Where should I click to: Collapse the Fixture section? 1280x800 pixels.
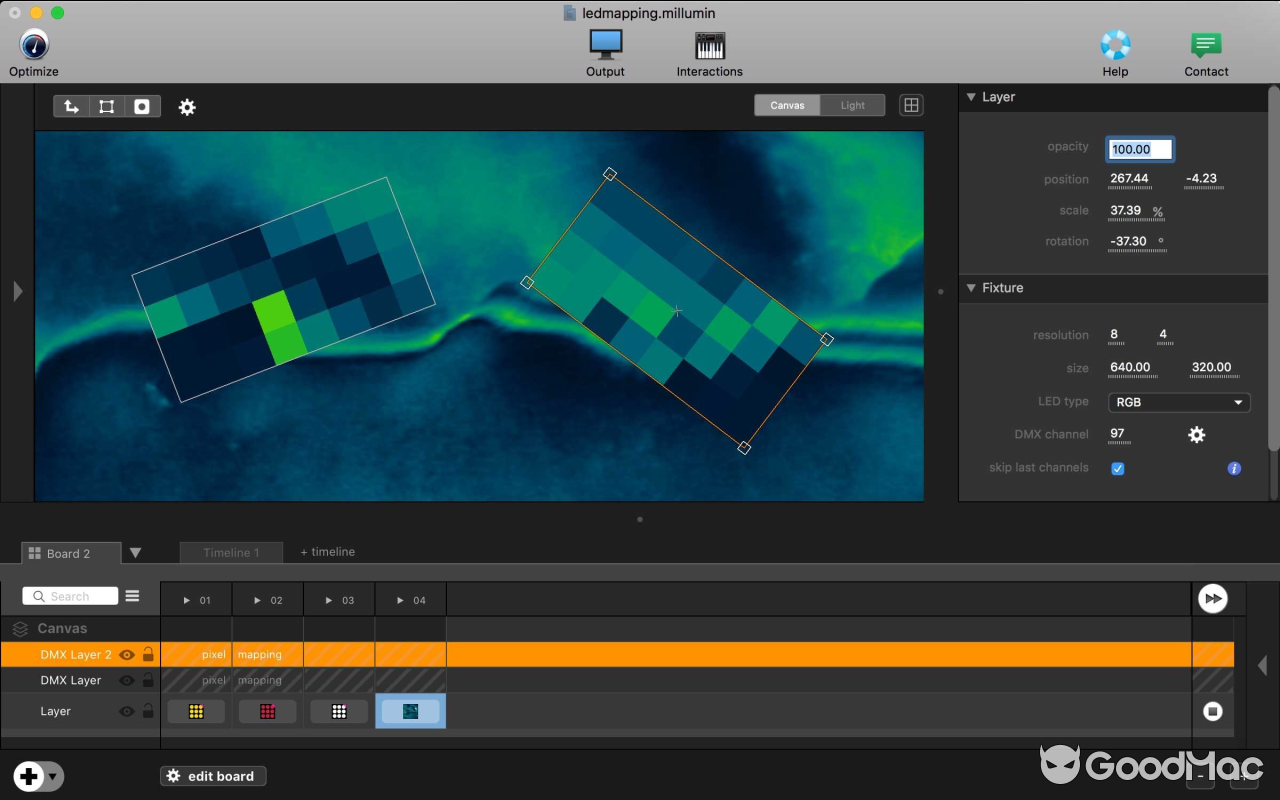click(970, 288)
